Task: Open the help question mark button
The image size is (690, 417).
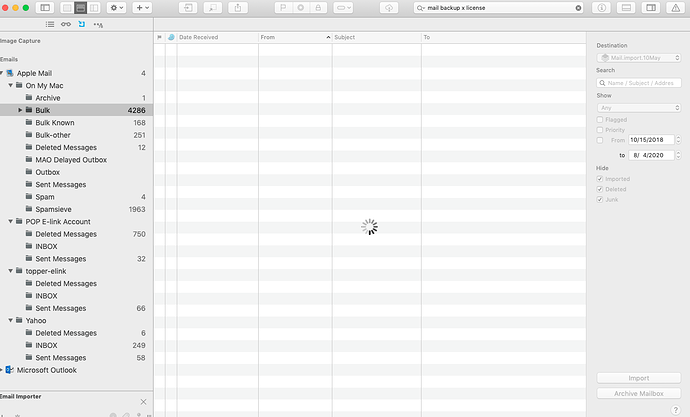Action: click(x=675, y=410)
